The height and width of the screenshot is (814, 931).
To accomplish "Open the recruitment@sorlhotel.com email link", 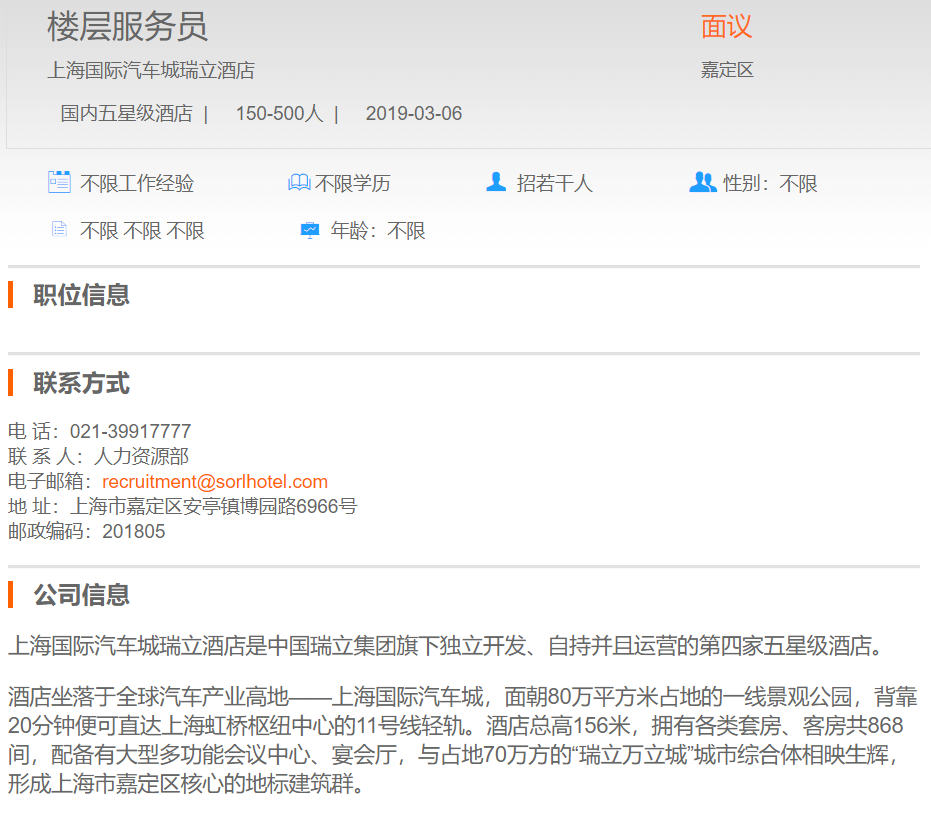I will point(215,482).
